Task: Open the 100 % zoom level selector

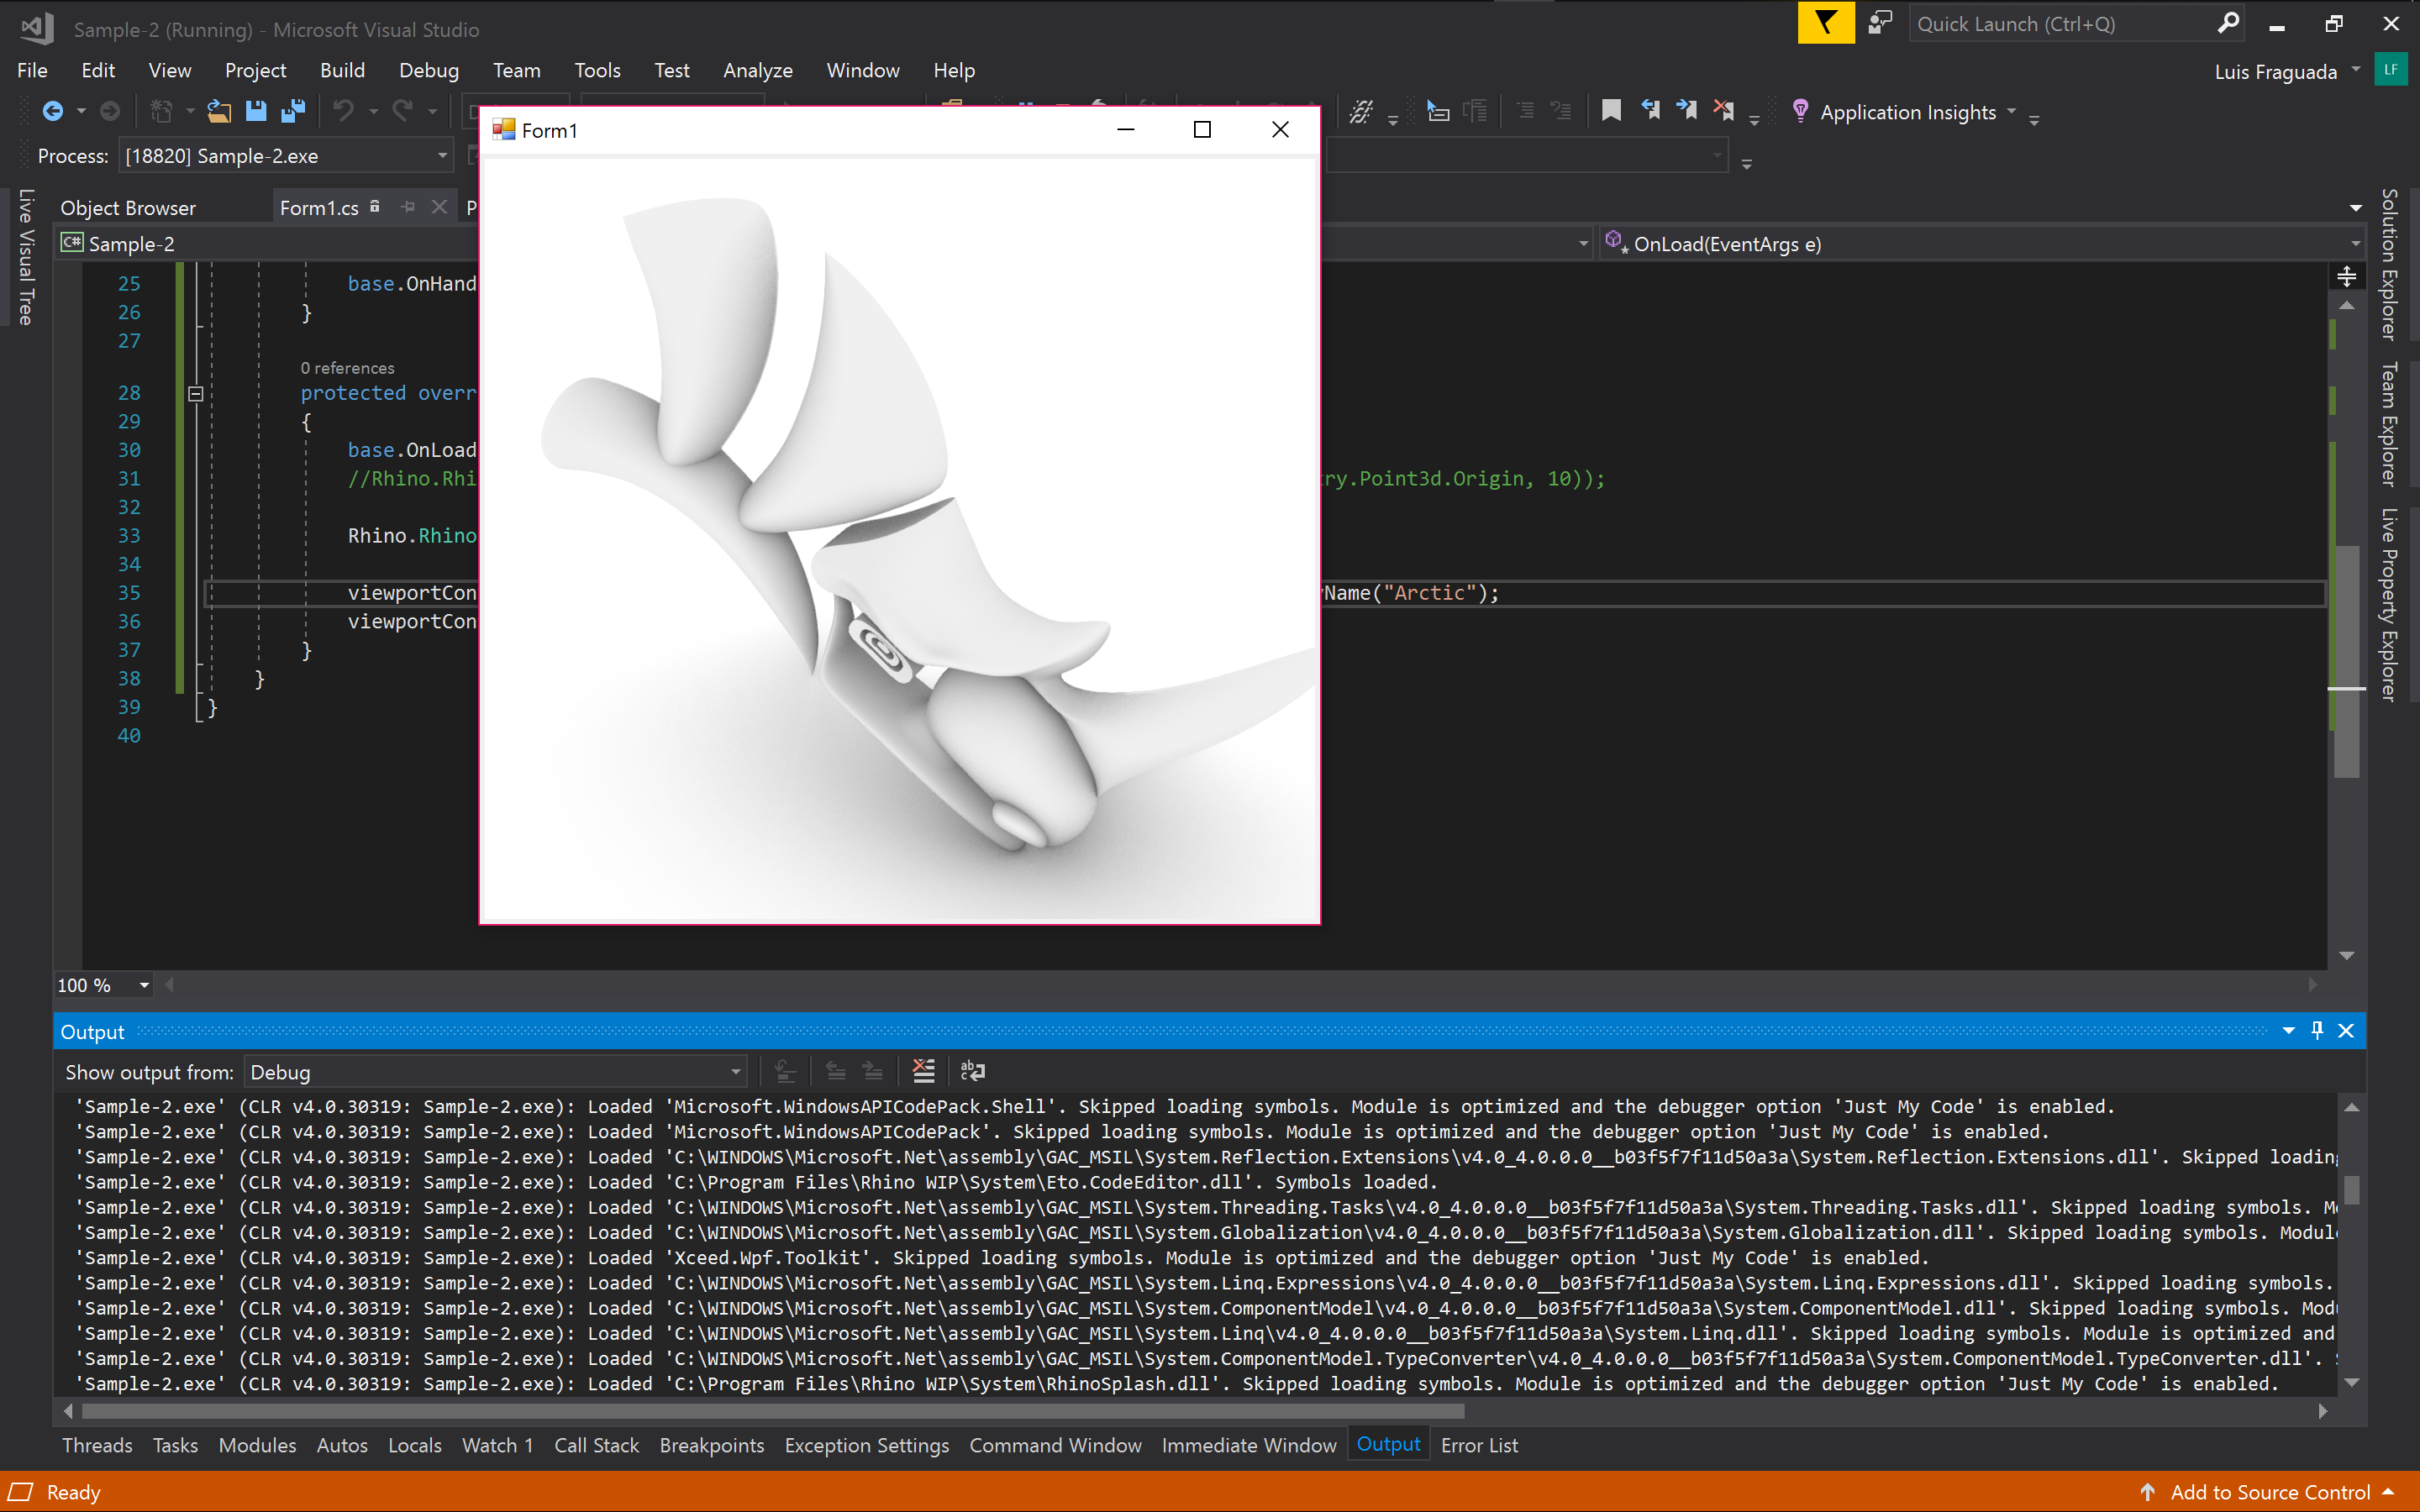Action: 144,985
